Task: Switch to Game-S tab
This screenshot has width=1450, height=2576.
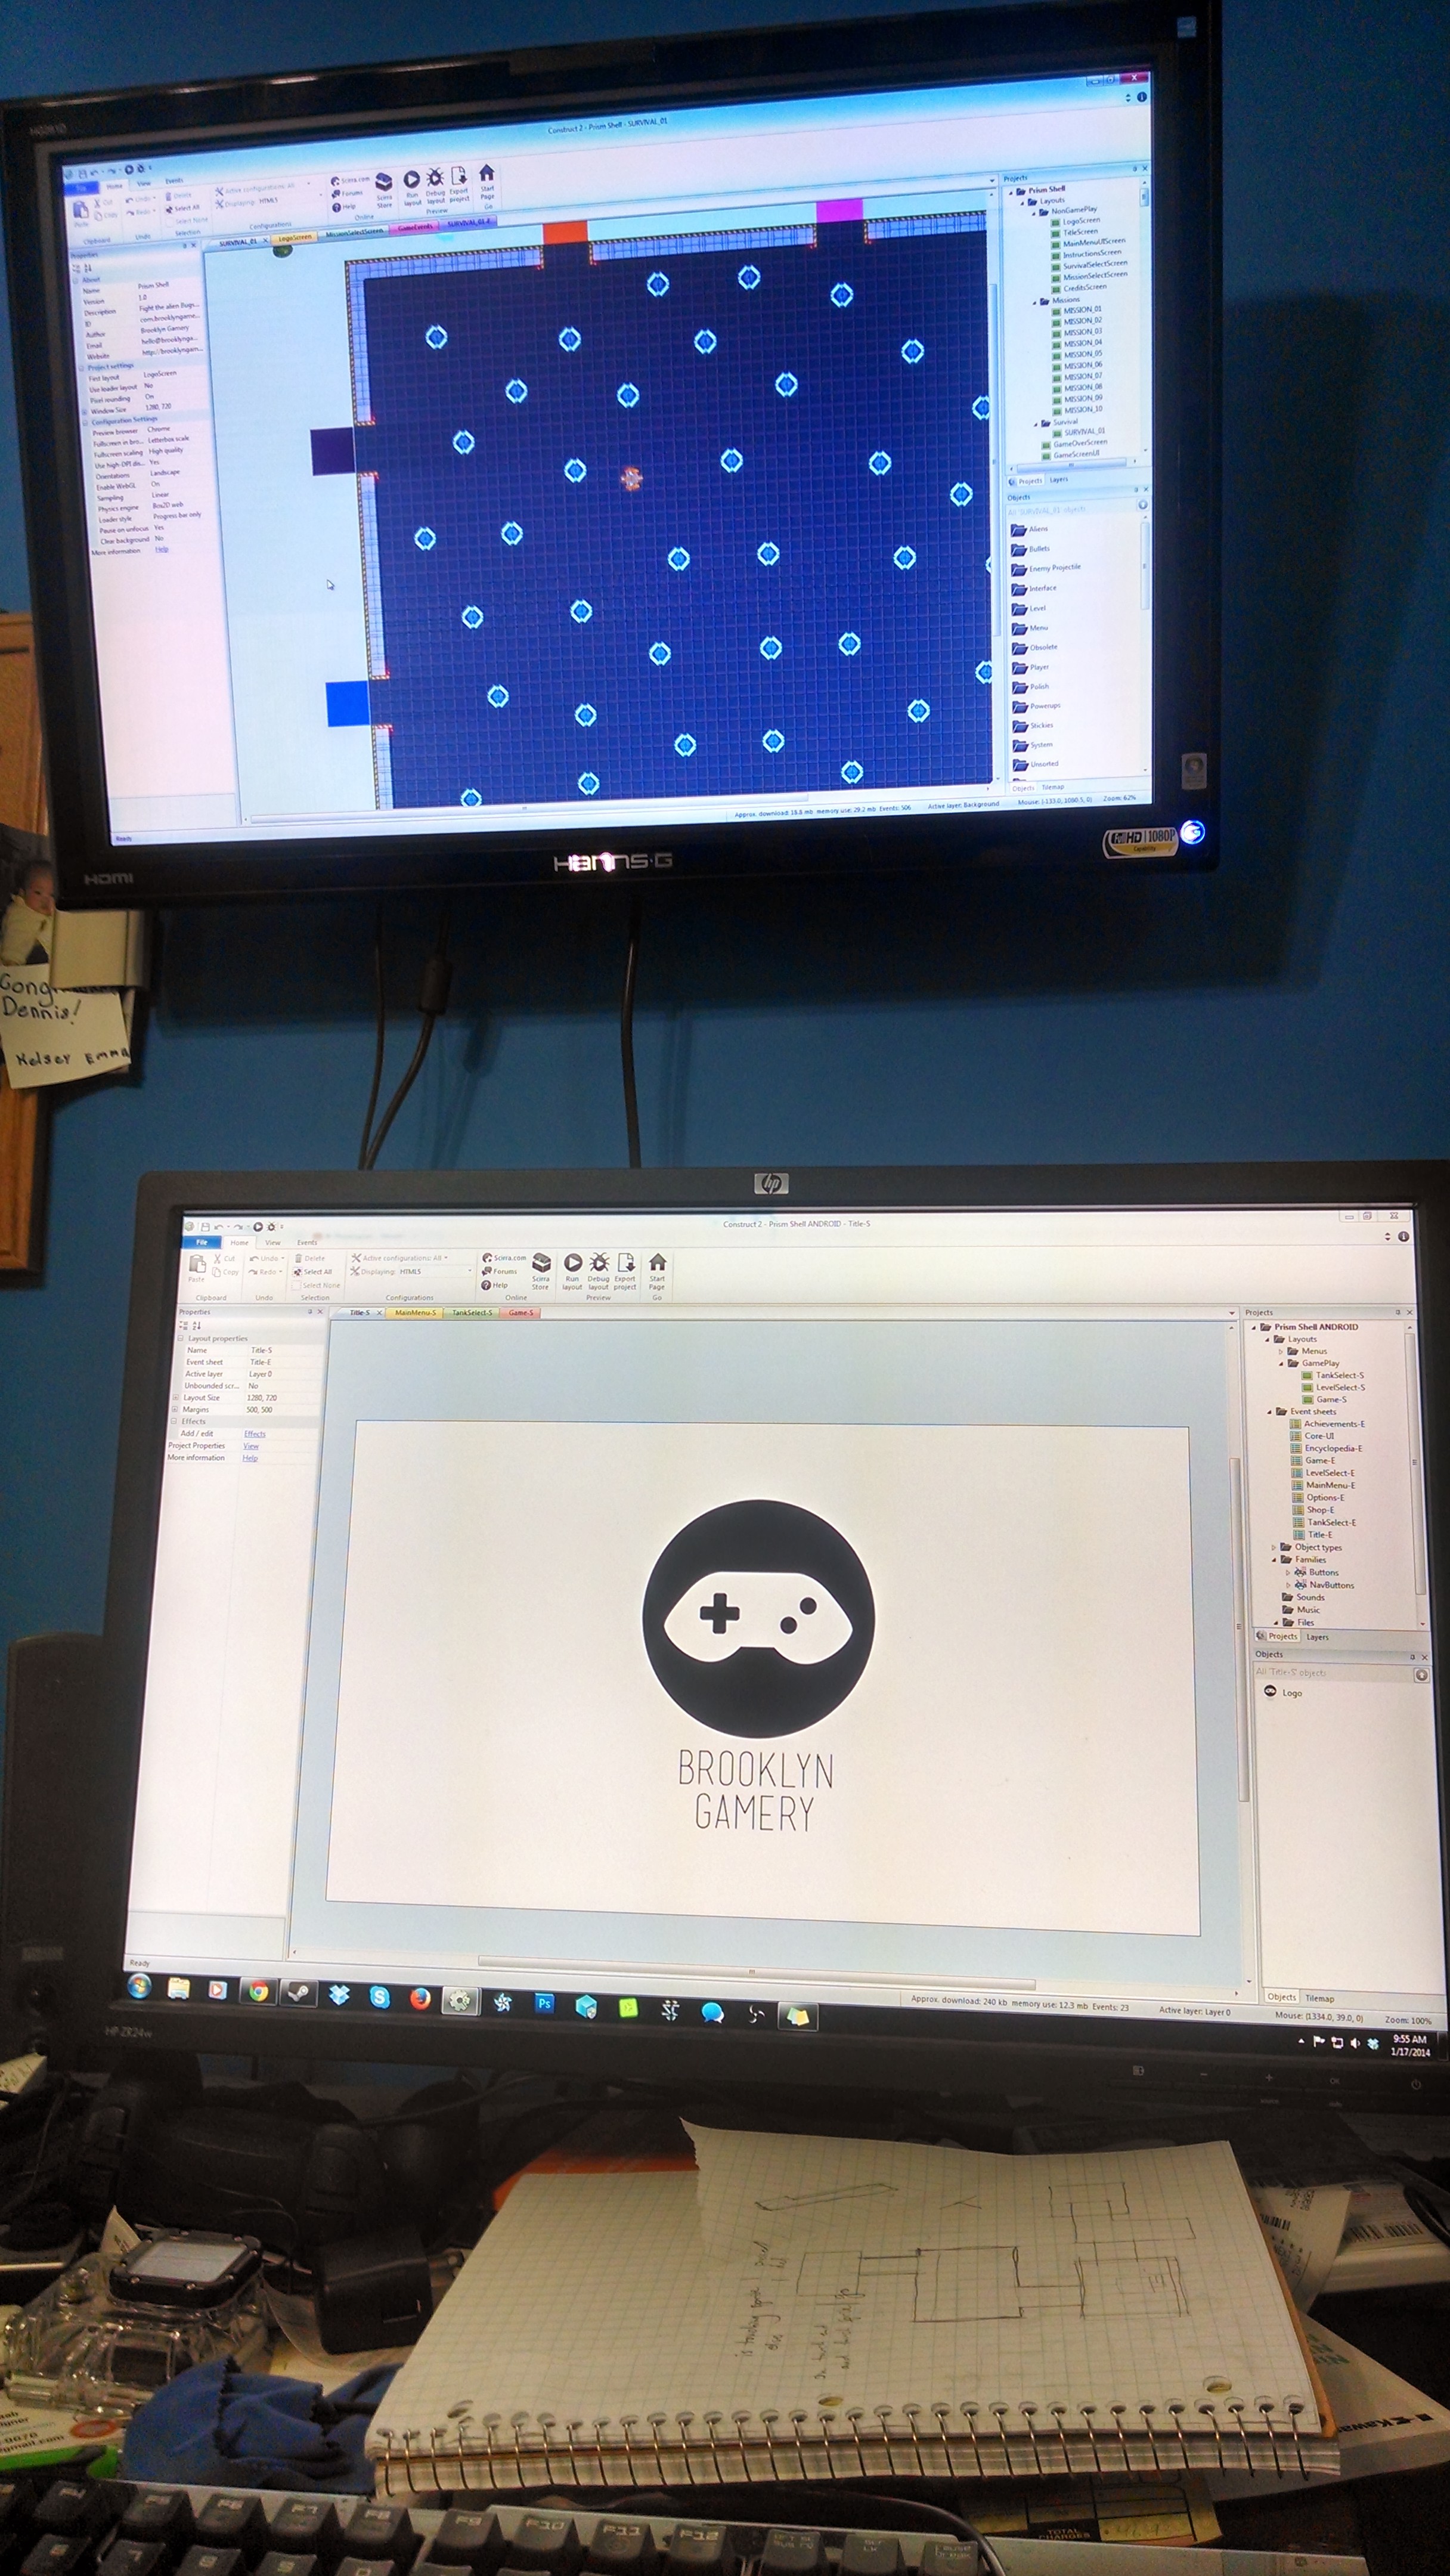Action: pos(520,1312)
